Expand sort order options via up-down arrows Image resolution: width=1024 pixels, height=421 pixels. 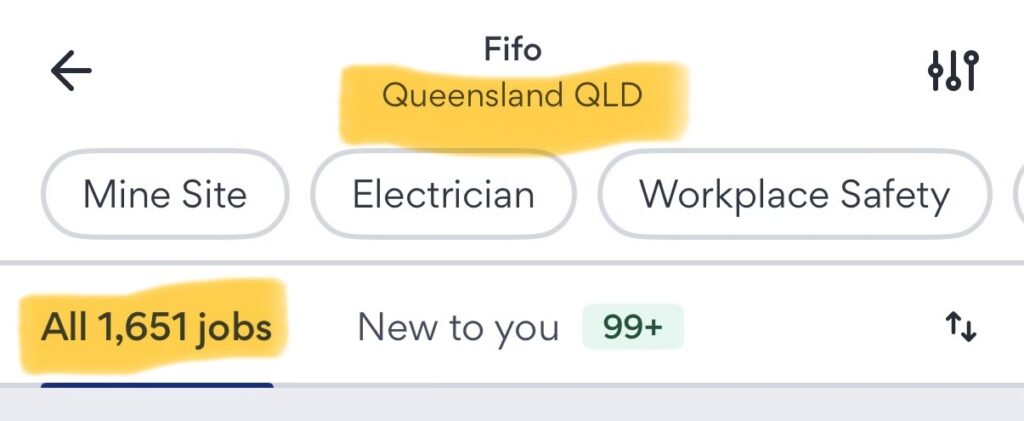(960, 327)
